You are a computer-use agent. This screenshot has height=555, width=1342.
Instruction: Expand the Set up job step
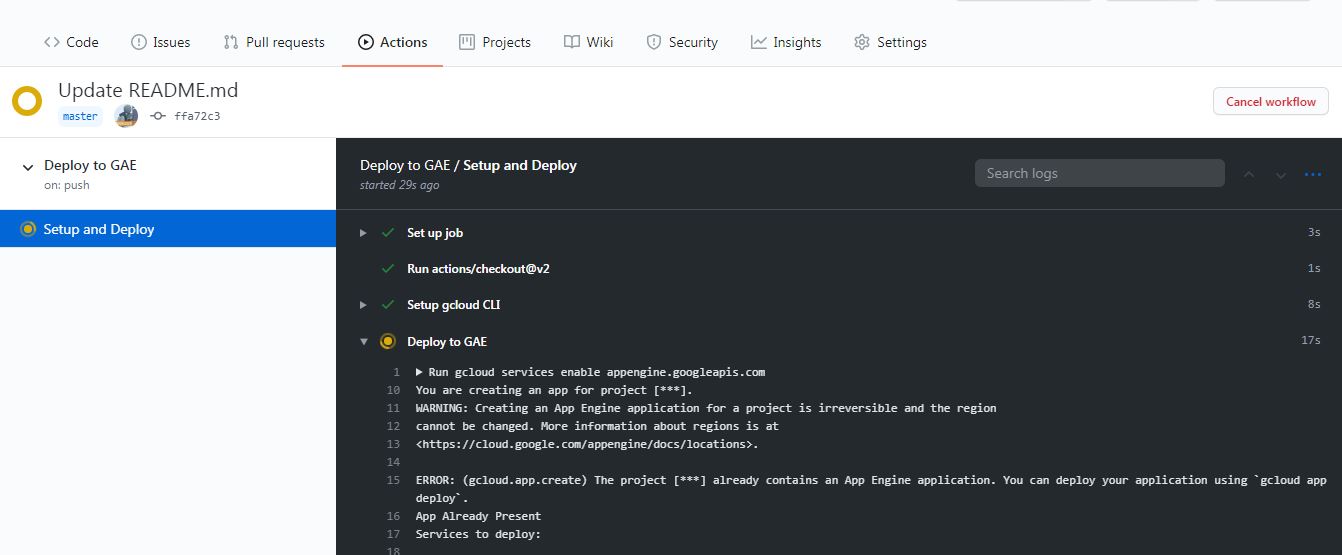point(363,233)
